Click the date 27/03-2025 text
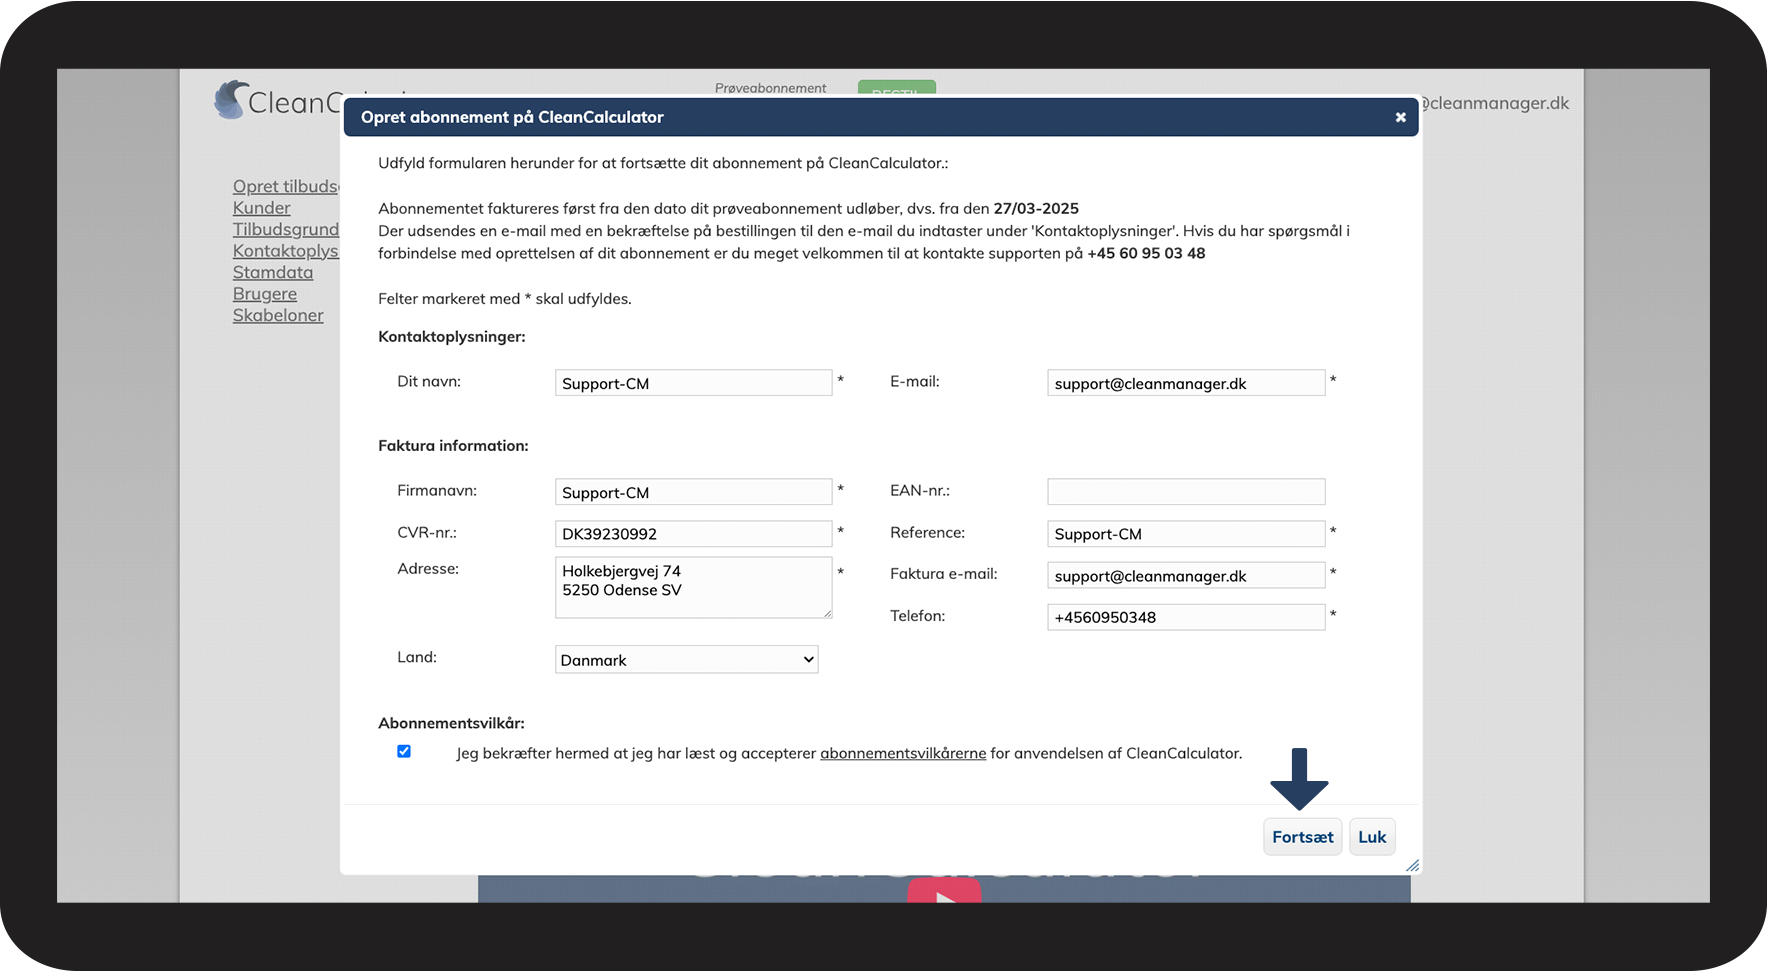This screenshot has width=1767, height=971. click(x=1036, y=209)
